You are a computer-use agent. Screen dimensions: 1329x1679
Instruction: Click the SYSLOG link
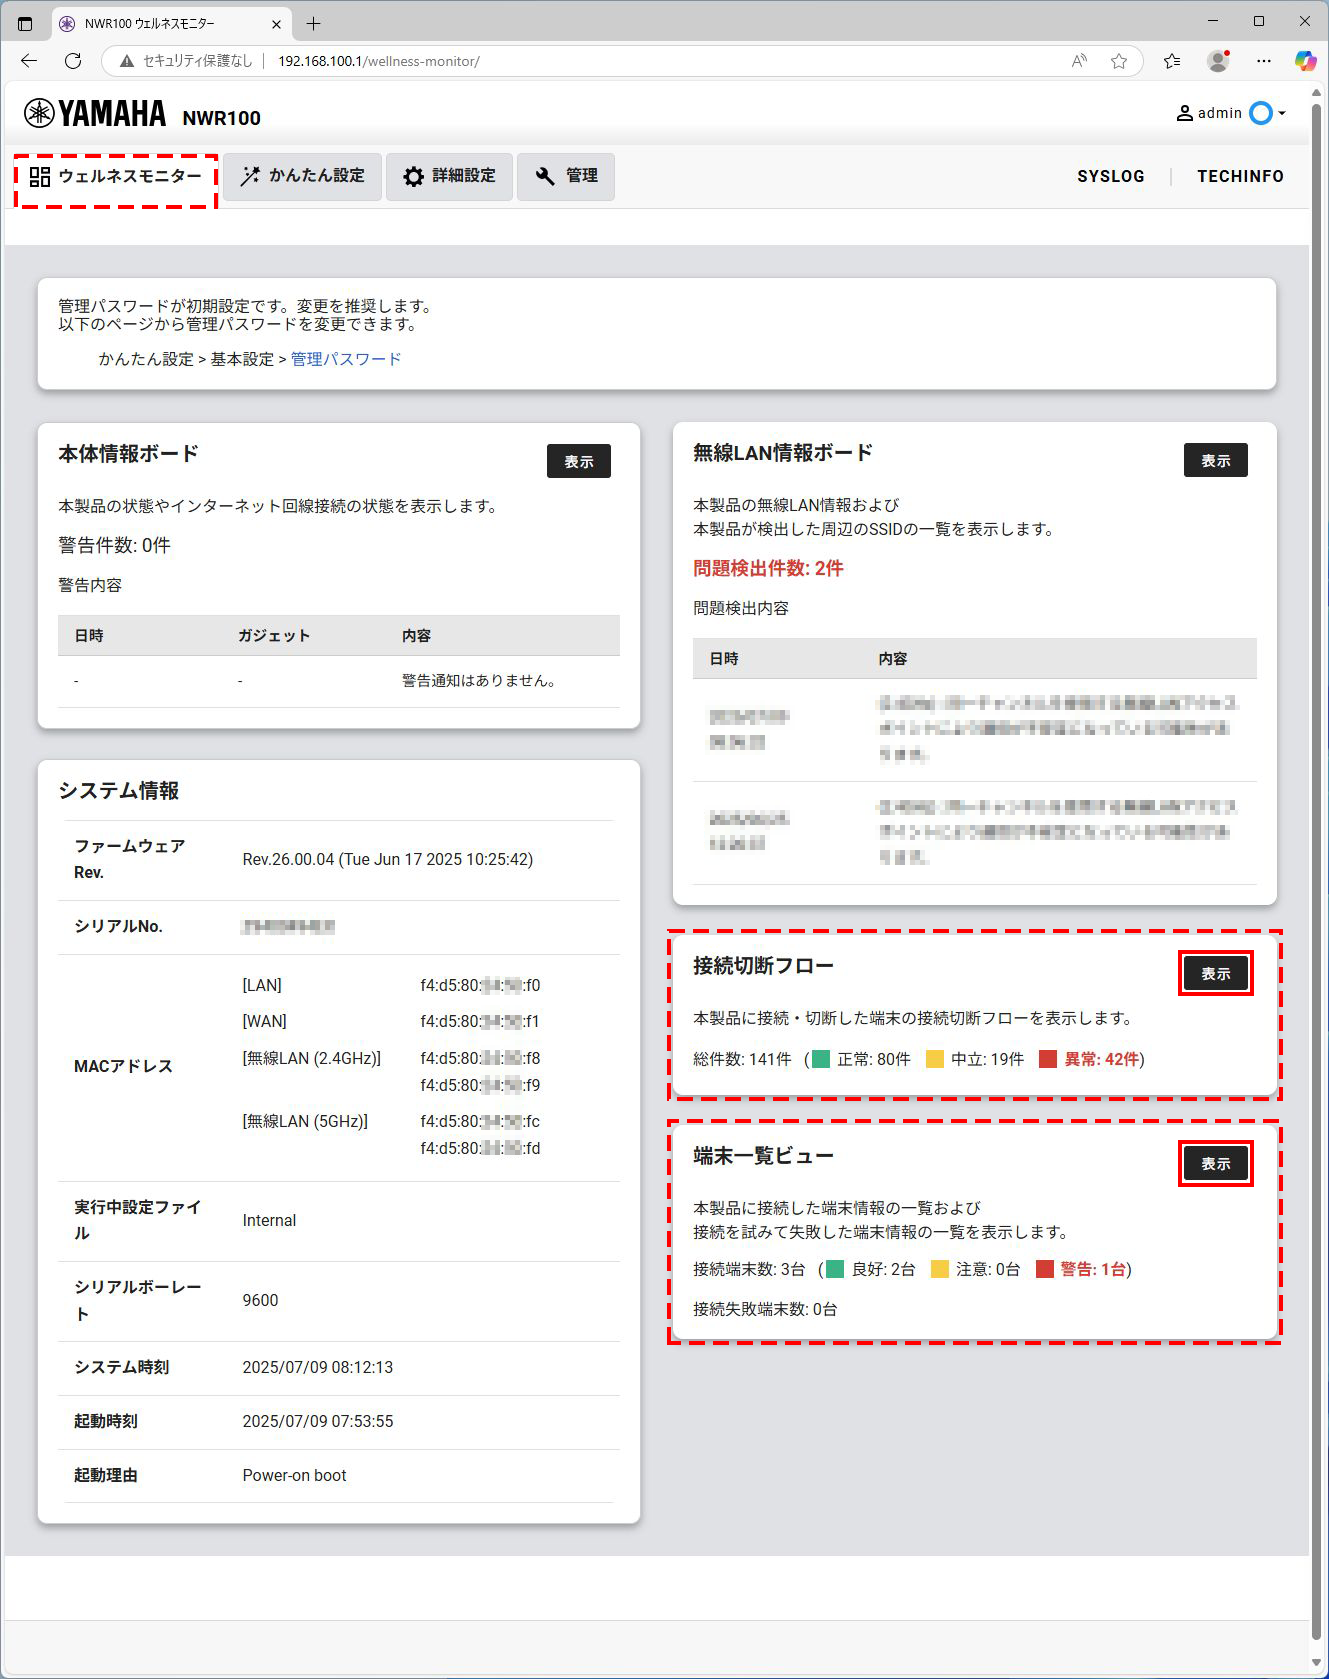tap(1110, 176)
